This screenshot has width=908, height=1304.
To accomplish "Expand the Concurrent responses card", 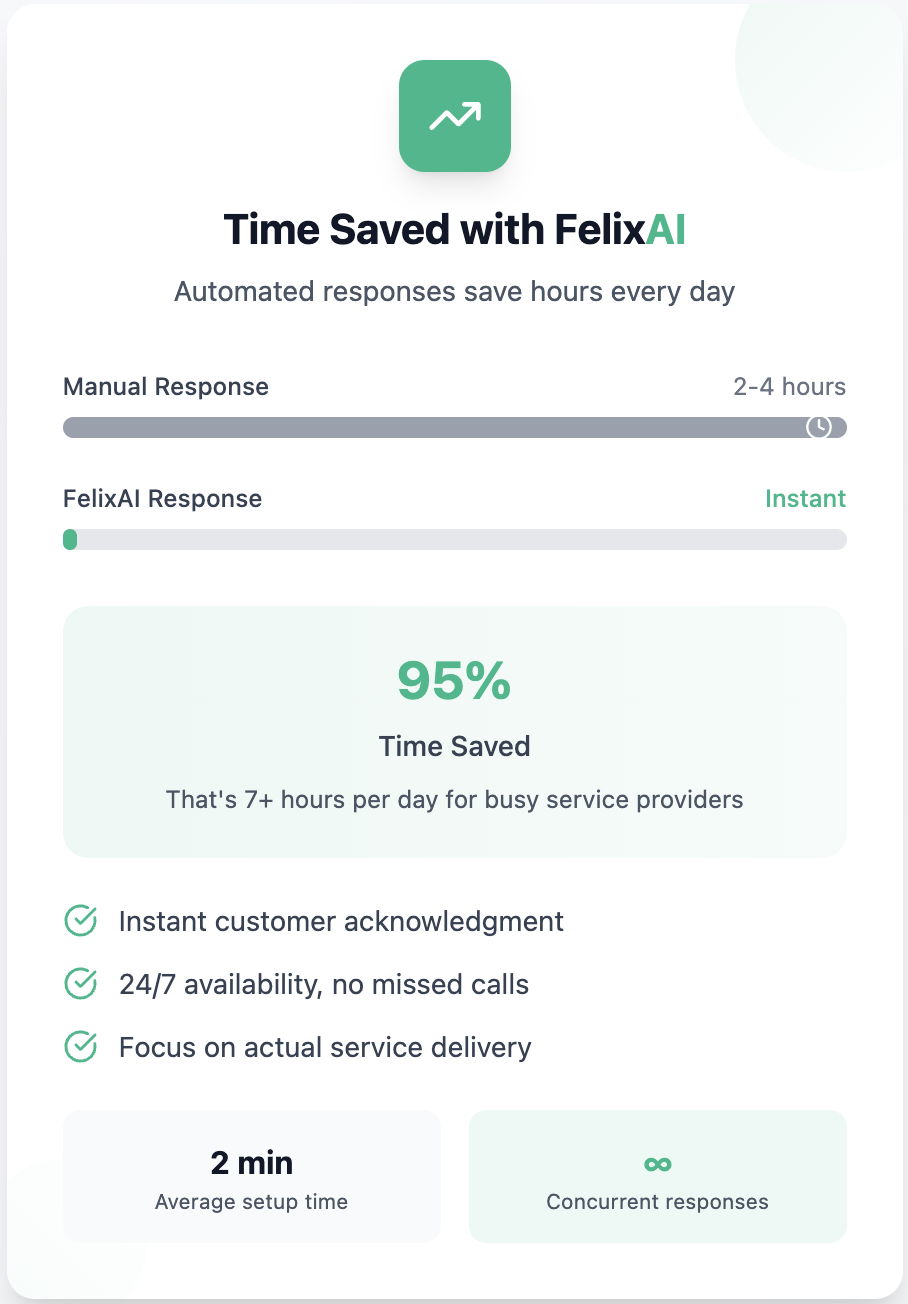I will point(657,1176).
